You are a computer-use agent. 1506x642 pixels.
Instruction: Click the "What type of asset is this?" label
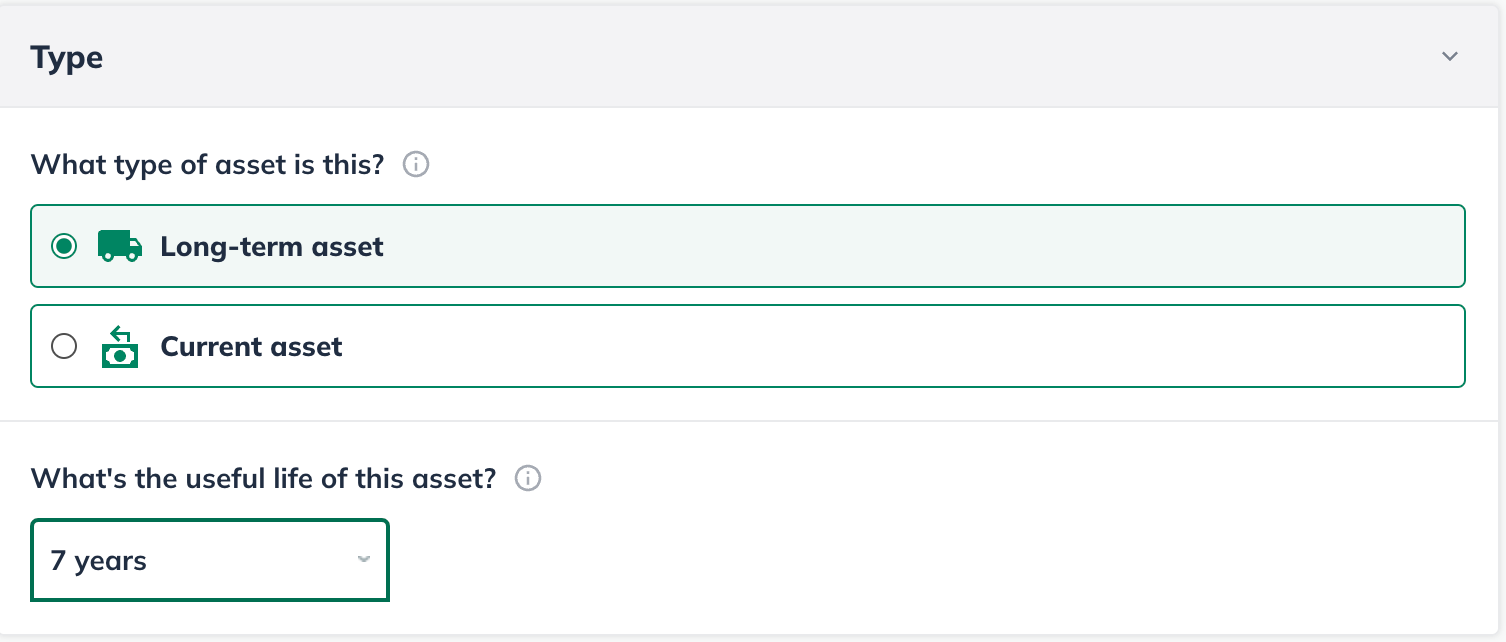(208, 164)
